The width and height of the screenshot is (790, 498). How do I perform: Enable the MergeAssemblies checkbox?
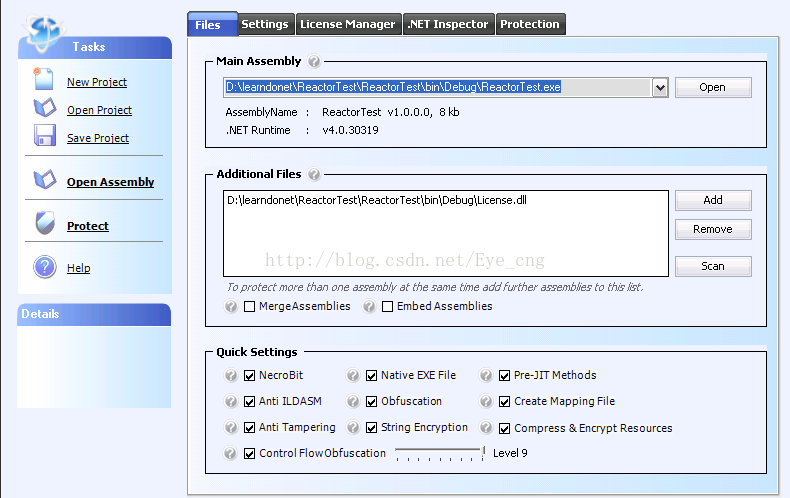(249, 306)
